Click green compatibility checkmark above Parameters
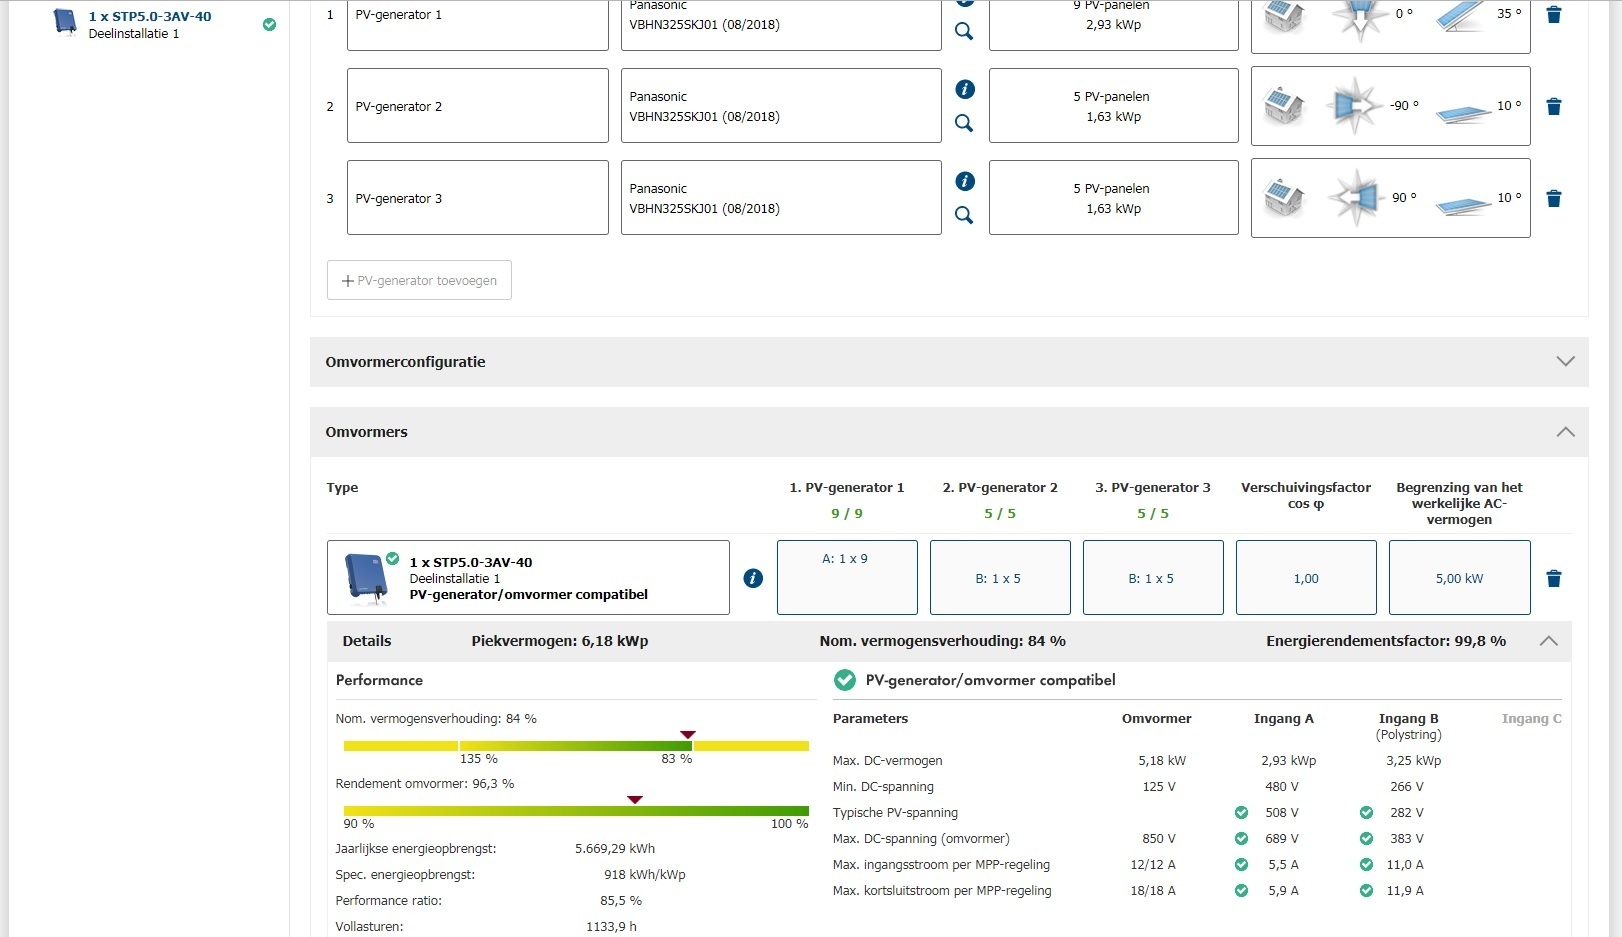 845,680
